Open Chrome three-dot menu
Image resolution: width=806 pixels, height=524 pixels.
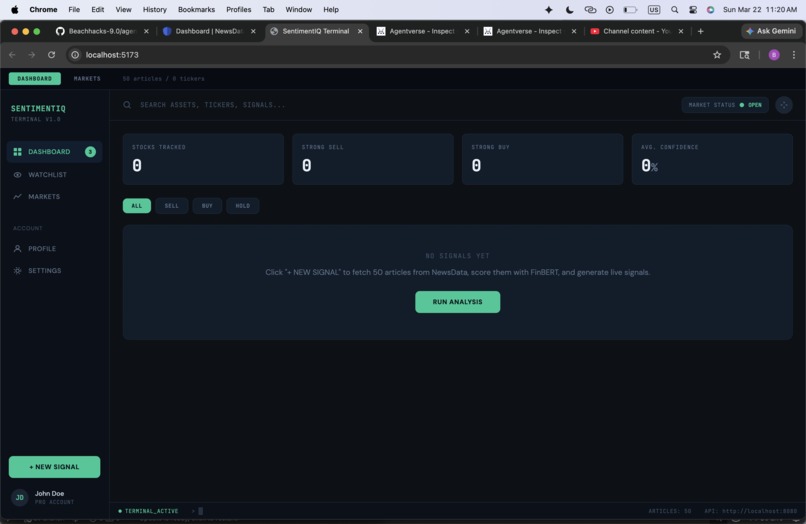[794, 55]
